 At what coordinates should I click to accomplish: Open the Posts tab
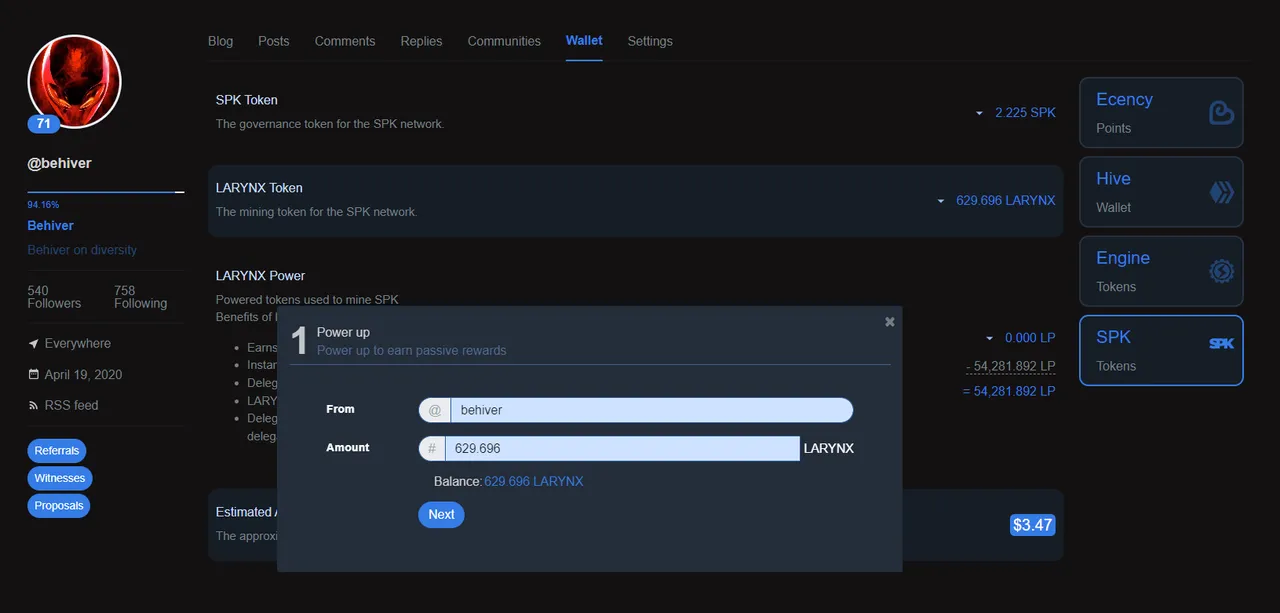pyautogui.click(x=273, y=41)
